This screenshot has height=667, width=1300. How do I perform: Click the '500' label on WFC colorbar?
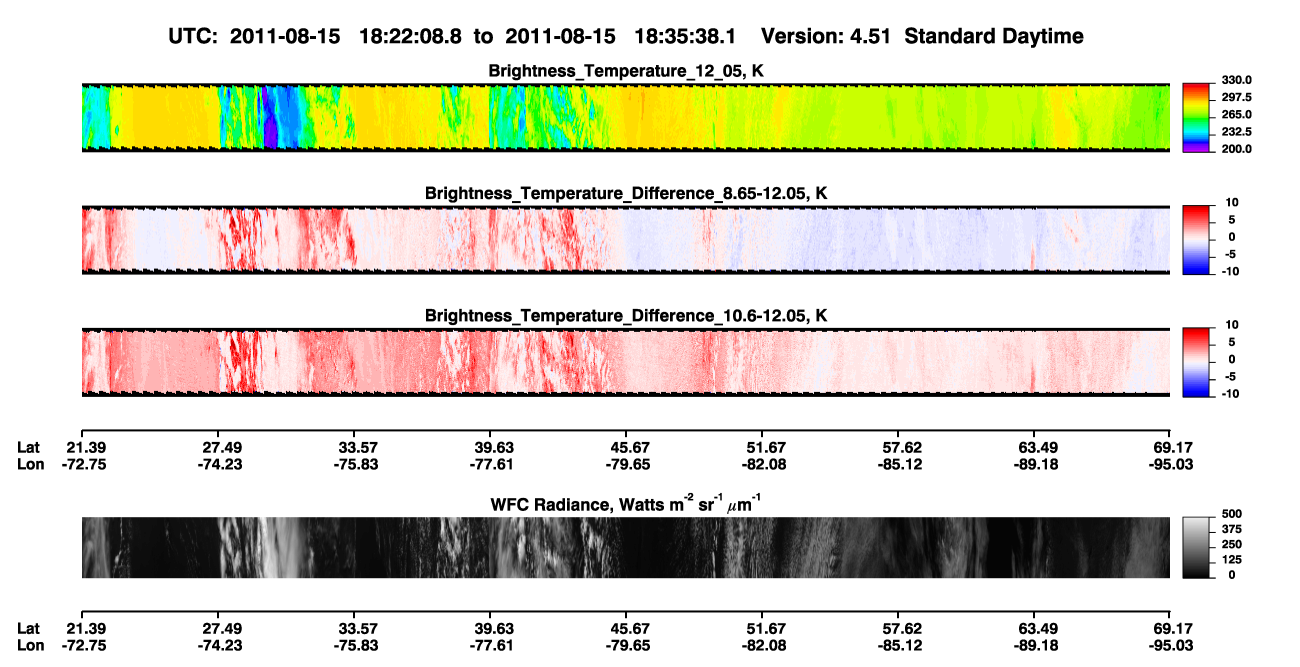click(x=1231, y=514)
